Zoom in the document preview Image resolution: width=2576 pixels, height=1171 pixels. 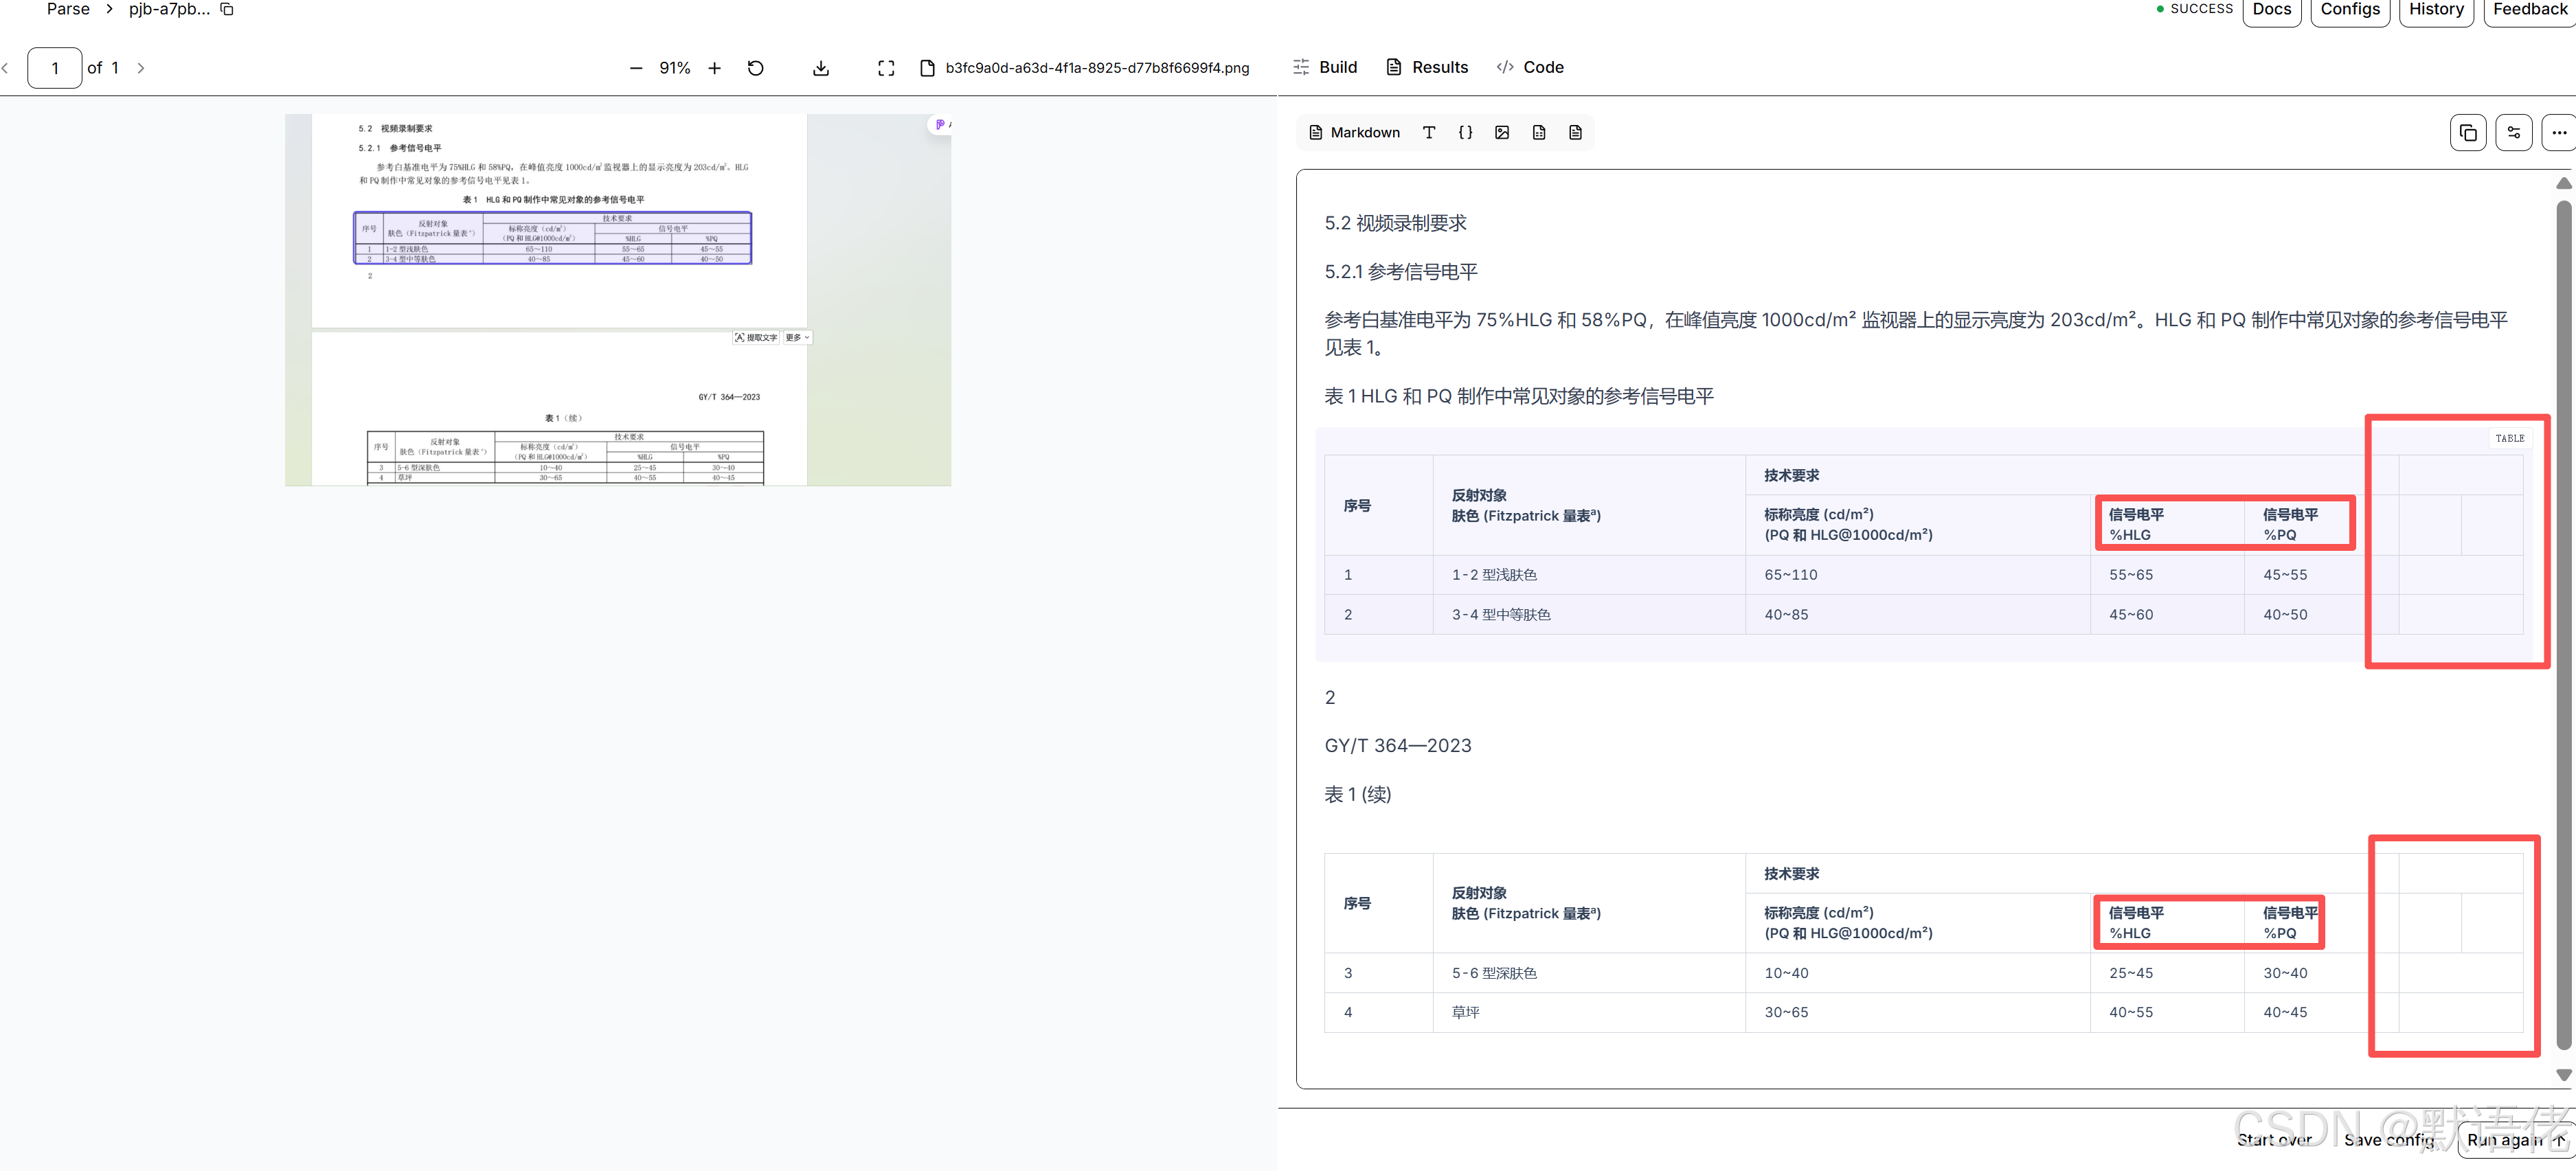714,68
